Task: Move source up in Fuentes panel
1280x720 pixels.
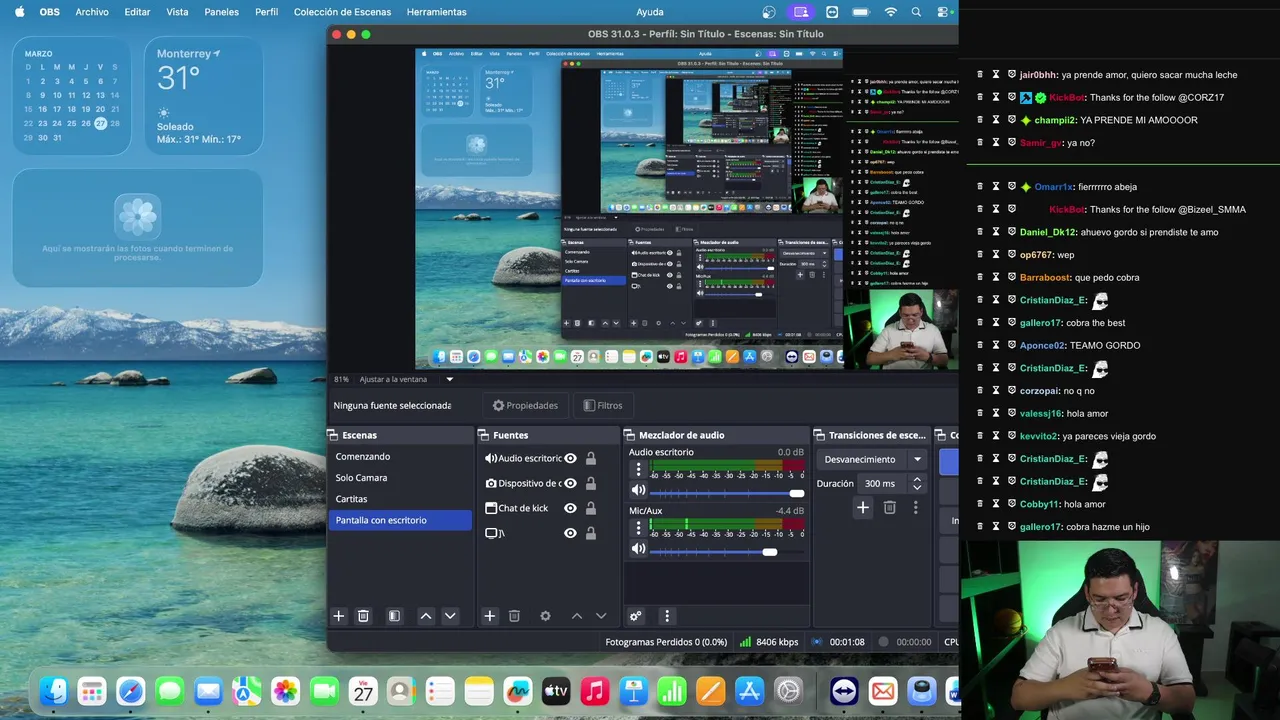Action: click(577, 616)
